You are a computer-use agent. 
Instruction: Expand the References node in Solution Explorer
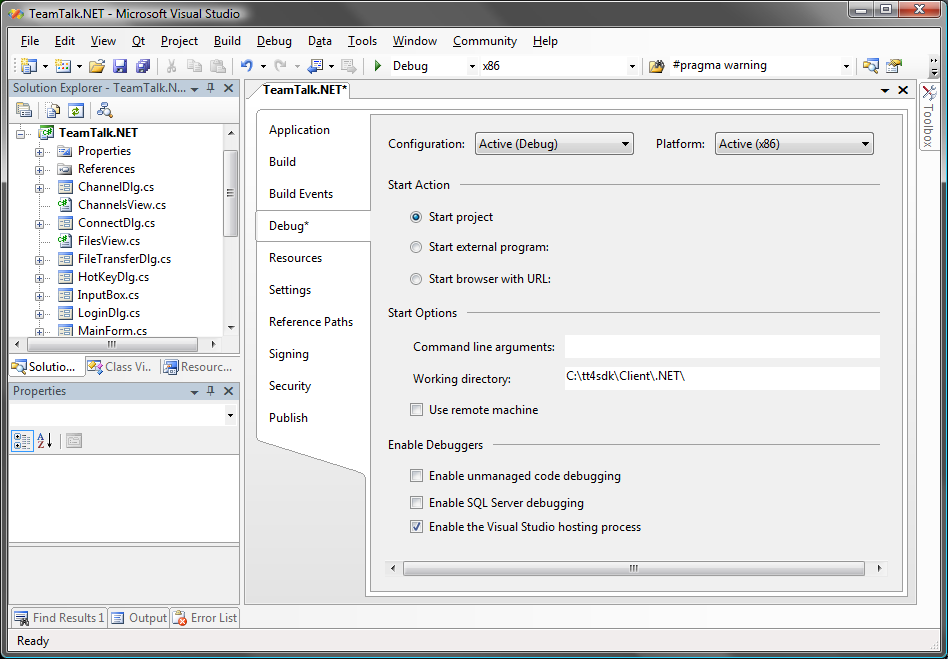tap(40, 169)
